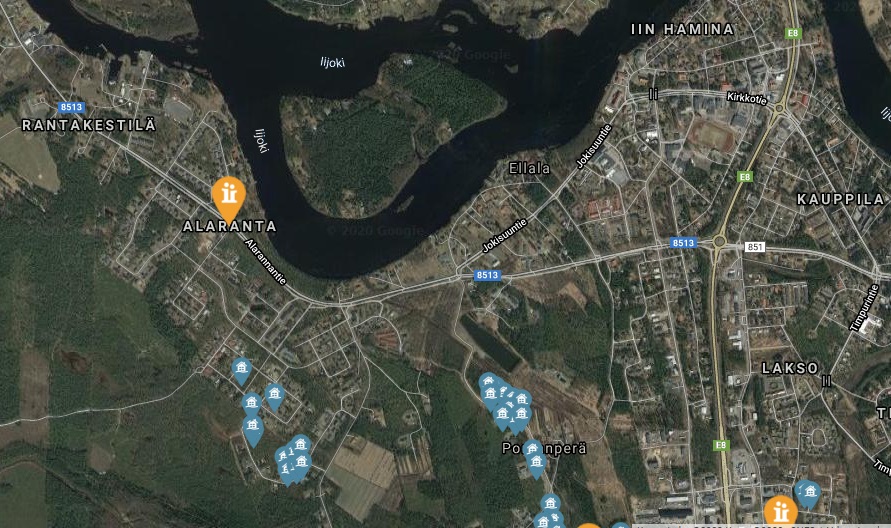Click the 851 road number shield
This screenshot has height=528, width=891.
click(754, 247)
